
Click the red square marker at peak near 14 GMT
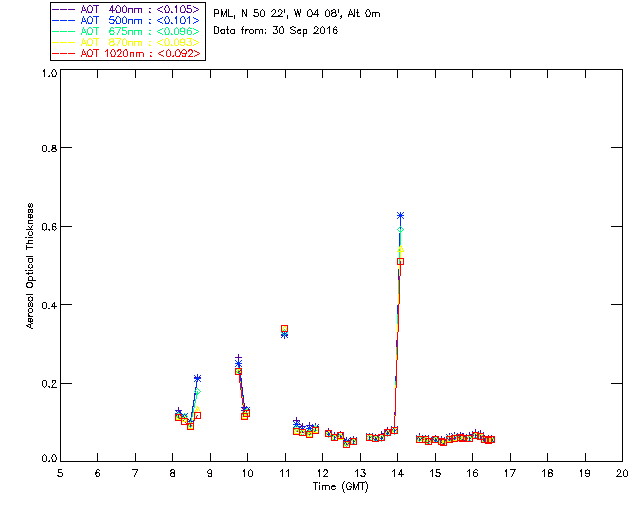[400, 261]
